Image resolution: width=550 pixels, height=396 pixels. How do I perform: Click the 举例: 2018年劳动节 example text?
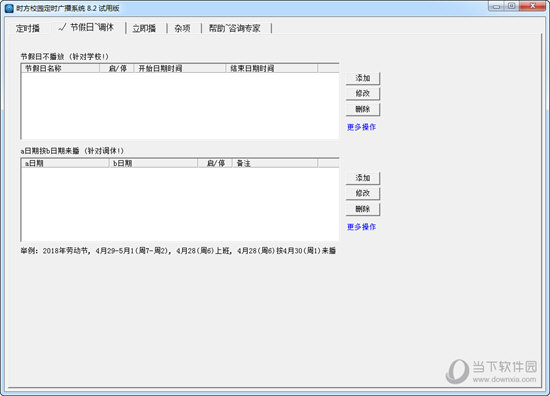click(178, 251)
